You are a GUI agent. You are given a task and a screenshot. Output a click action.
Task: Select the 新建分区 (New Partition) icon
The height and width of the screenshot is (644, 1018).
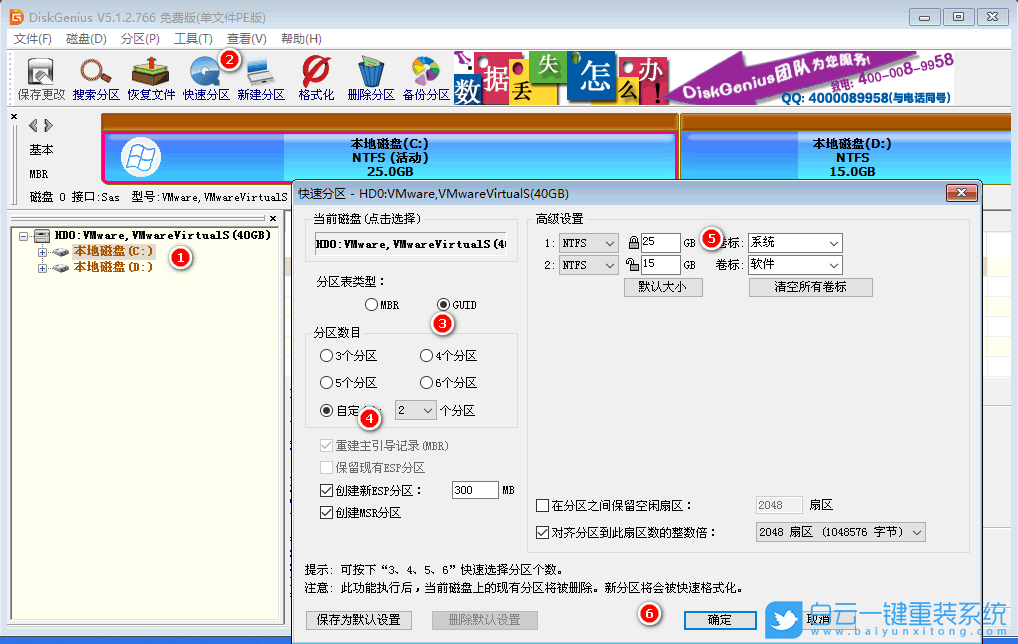click(260, 76)
